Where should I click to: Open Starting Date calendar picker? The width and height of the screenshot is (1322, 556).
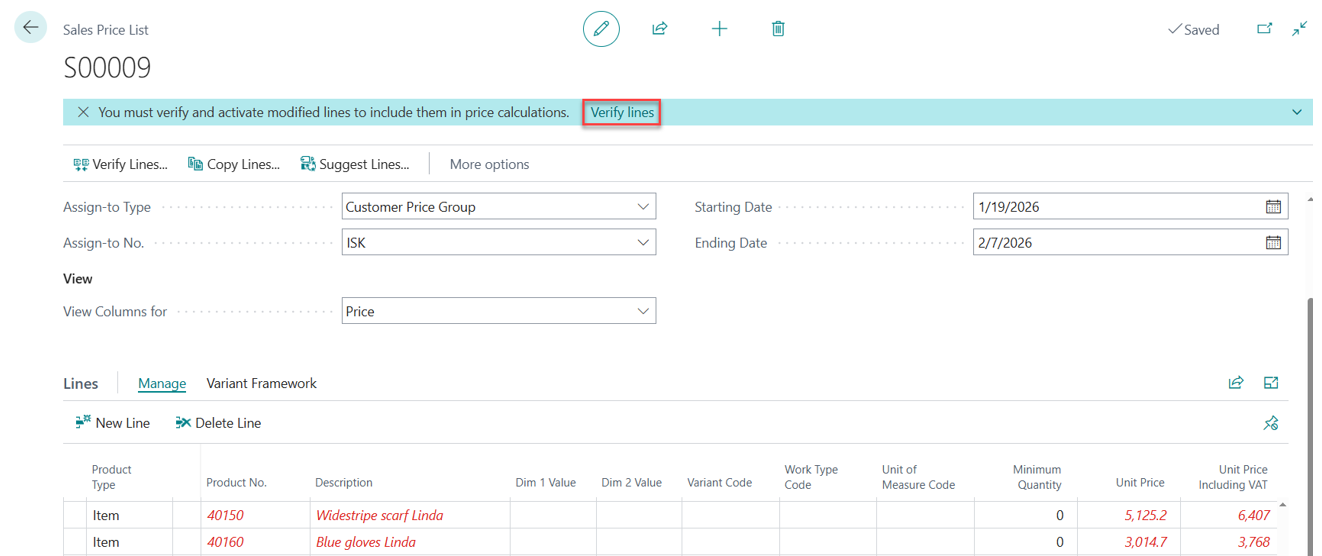click(x=1273, y=207)
